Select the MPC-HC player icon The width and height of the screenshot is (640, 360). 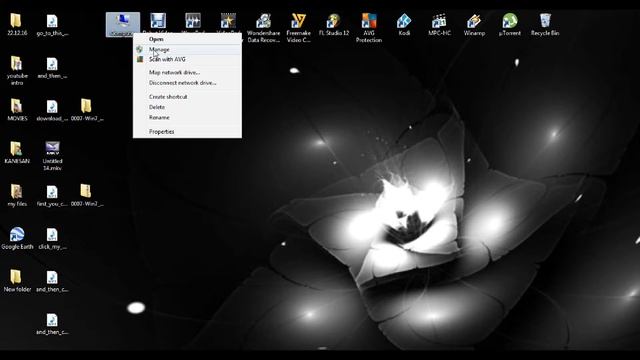tap(439, 21)
